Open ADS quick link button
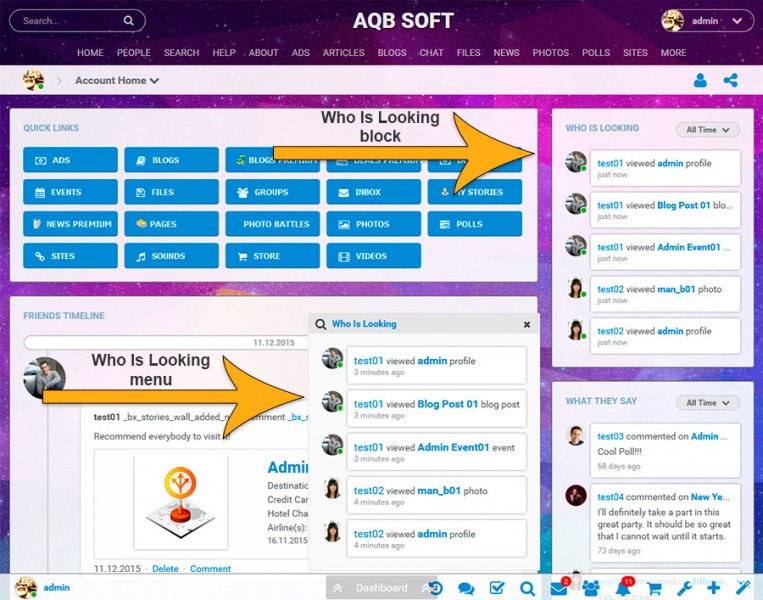763x600 pixels. point(70,160)
